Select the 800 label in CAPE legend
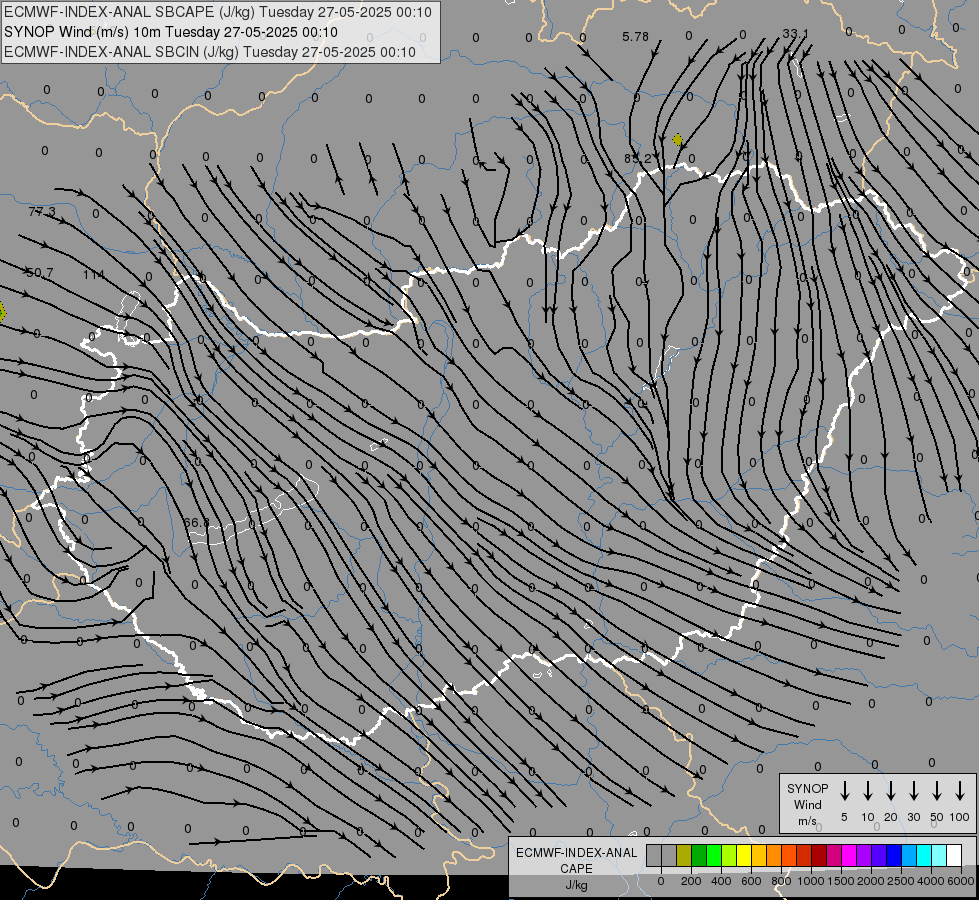The image size is (979, 900). [x=781, y=881]
